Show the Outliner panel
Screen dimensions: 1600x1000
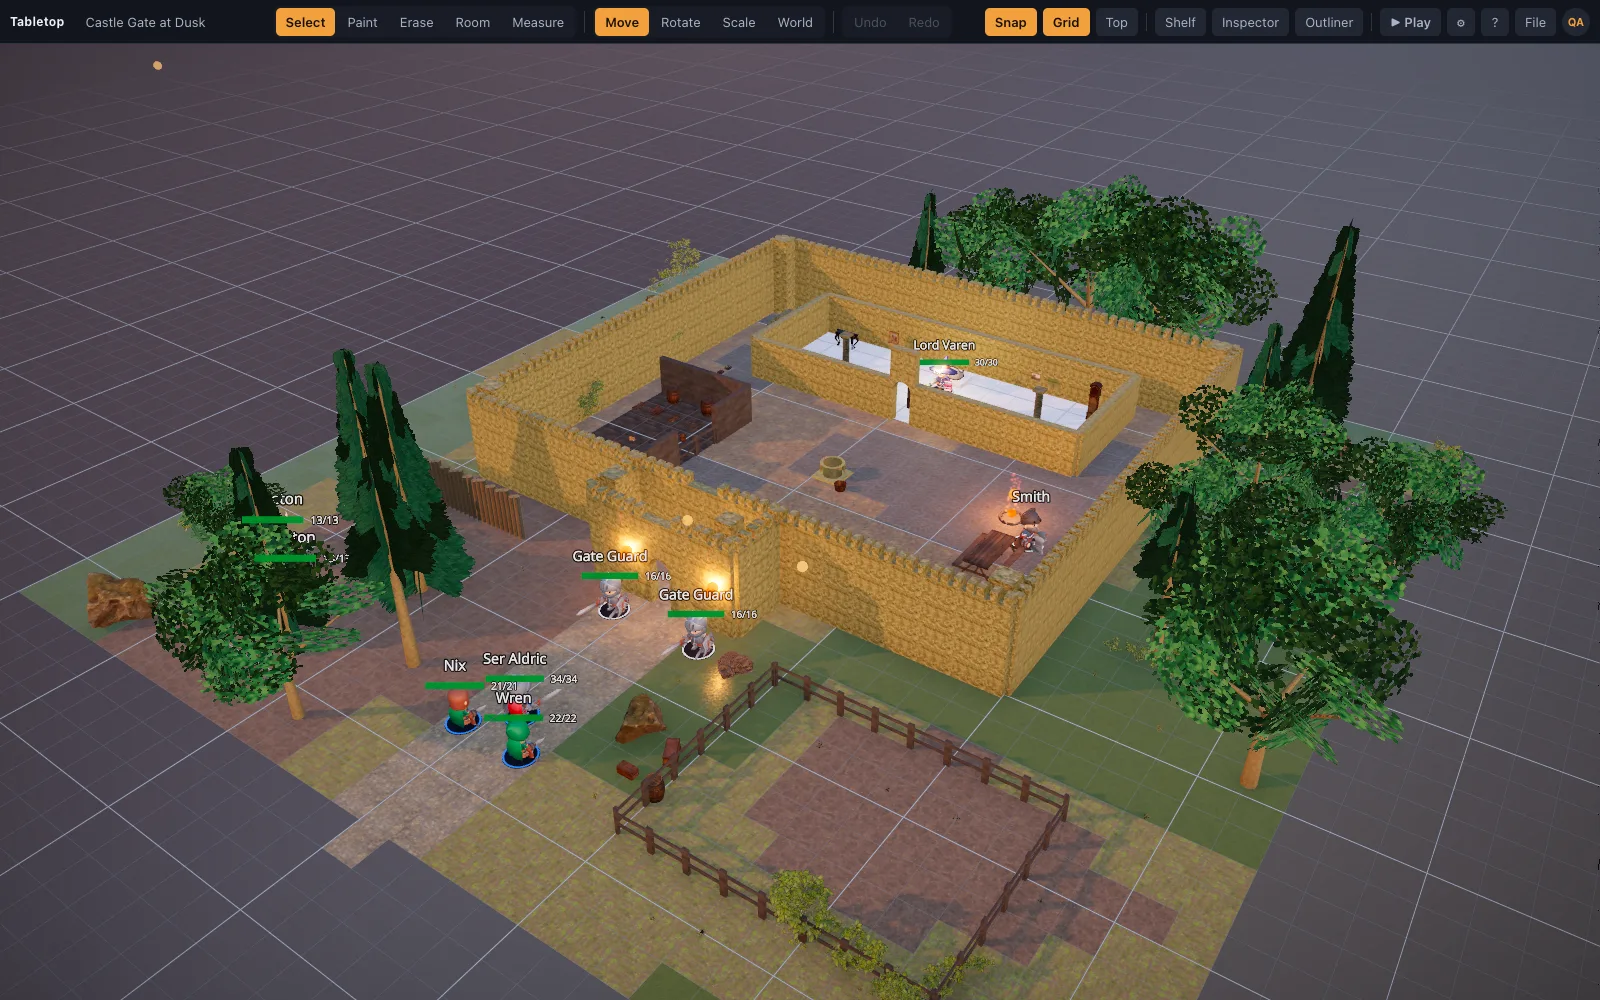click(x=1329, y=22)
